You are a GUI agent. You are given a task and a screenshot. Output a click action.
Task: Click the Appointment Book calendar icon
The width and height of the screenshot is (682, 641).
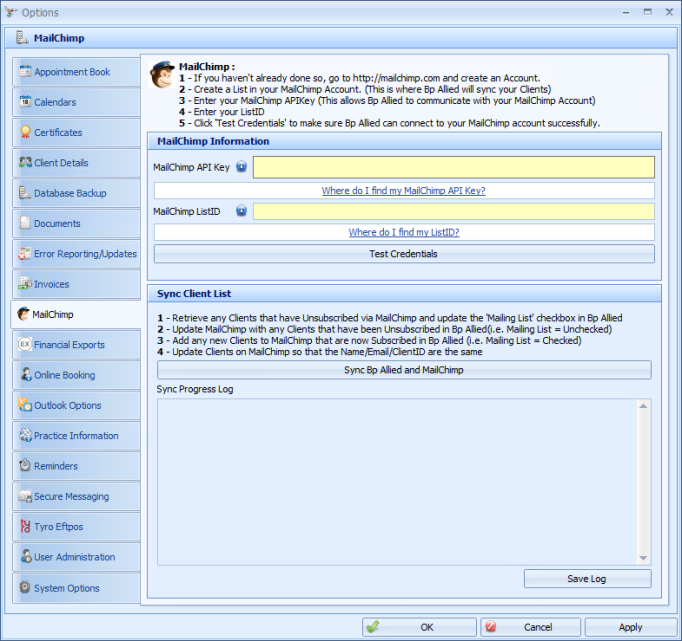click(x=25, y=71)
